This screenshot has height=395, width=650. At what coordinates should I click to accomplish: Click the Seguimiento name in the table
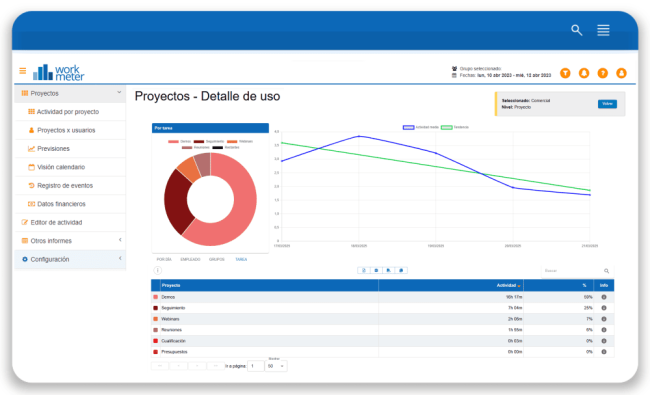coord(173,308)
